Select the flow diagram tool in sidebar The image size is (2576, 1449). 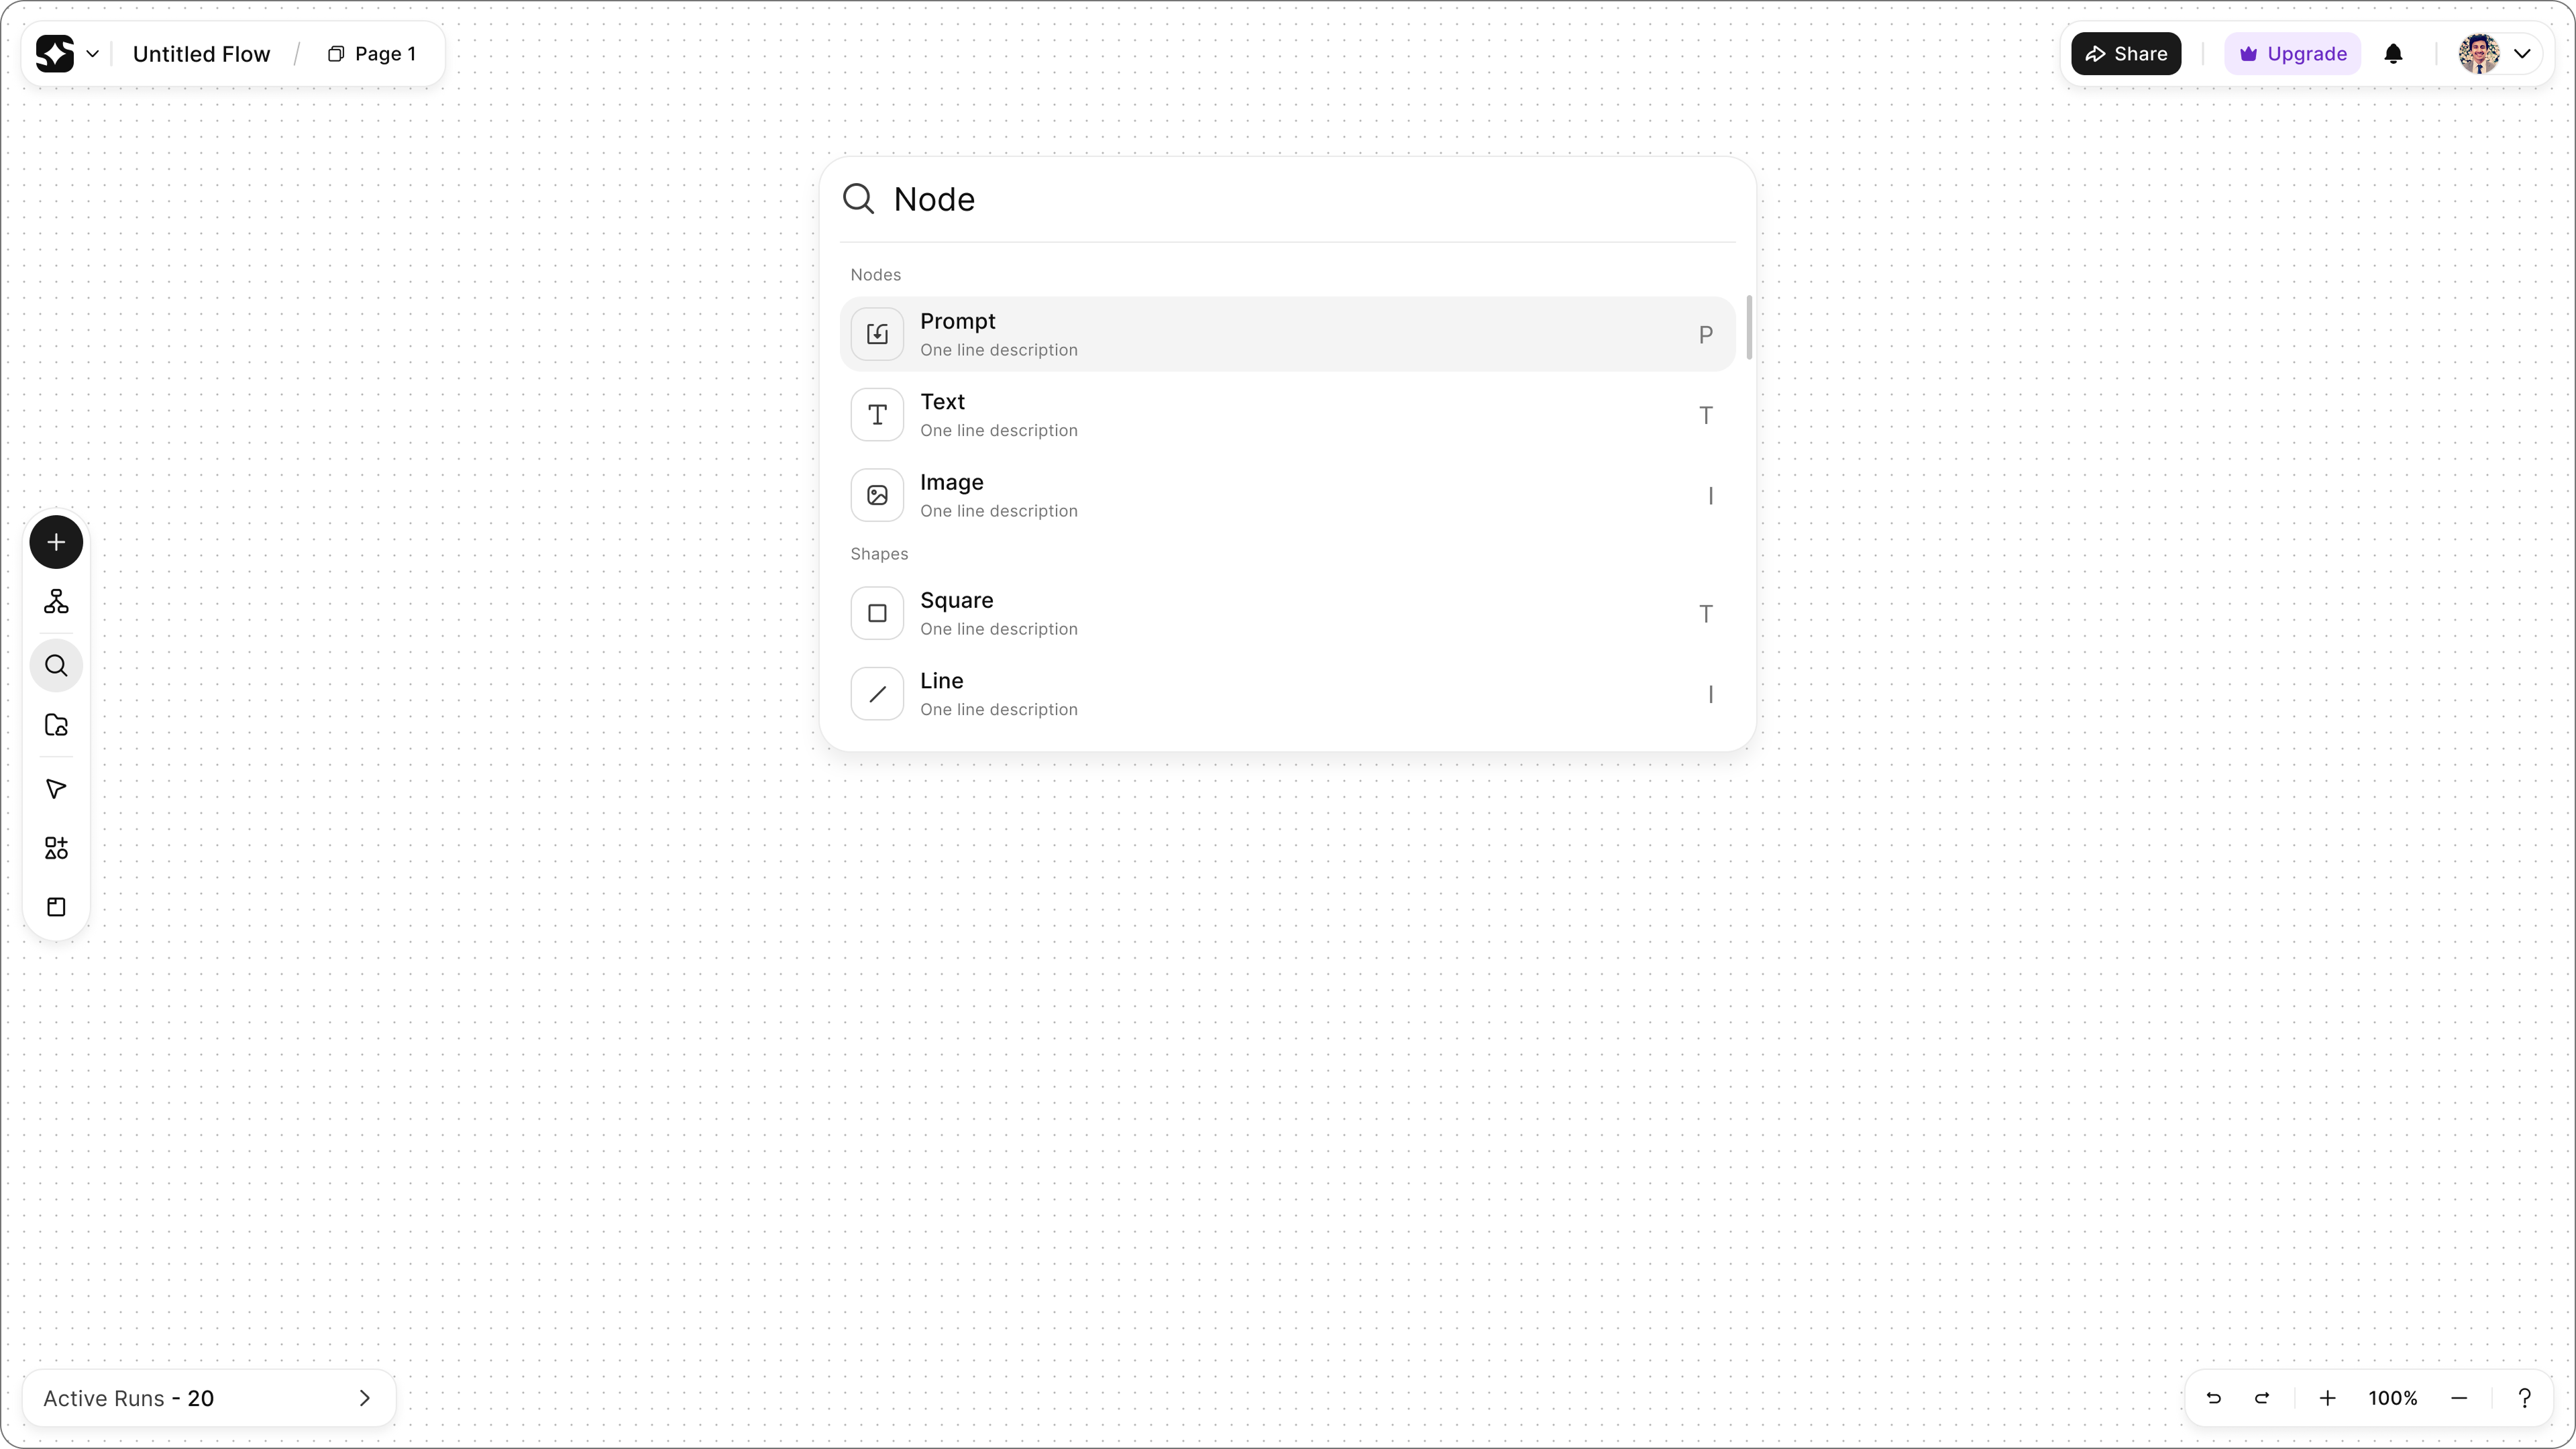(x=56, y=601)
